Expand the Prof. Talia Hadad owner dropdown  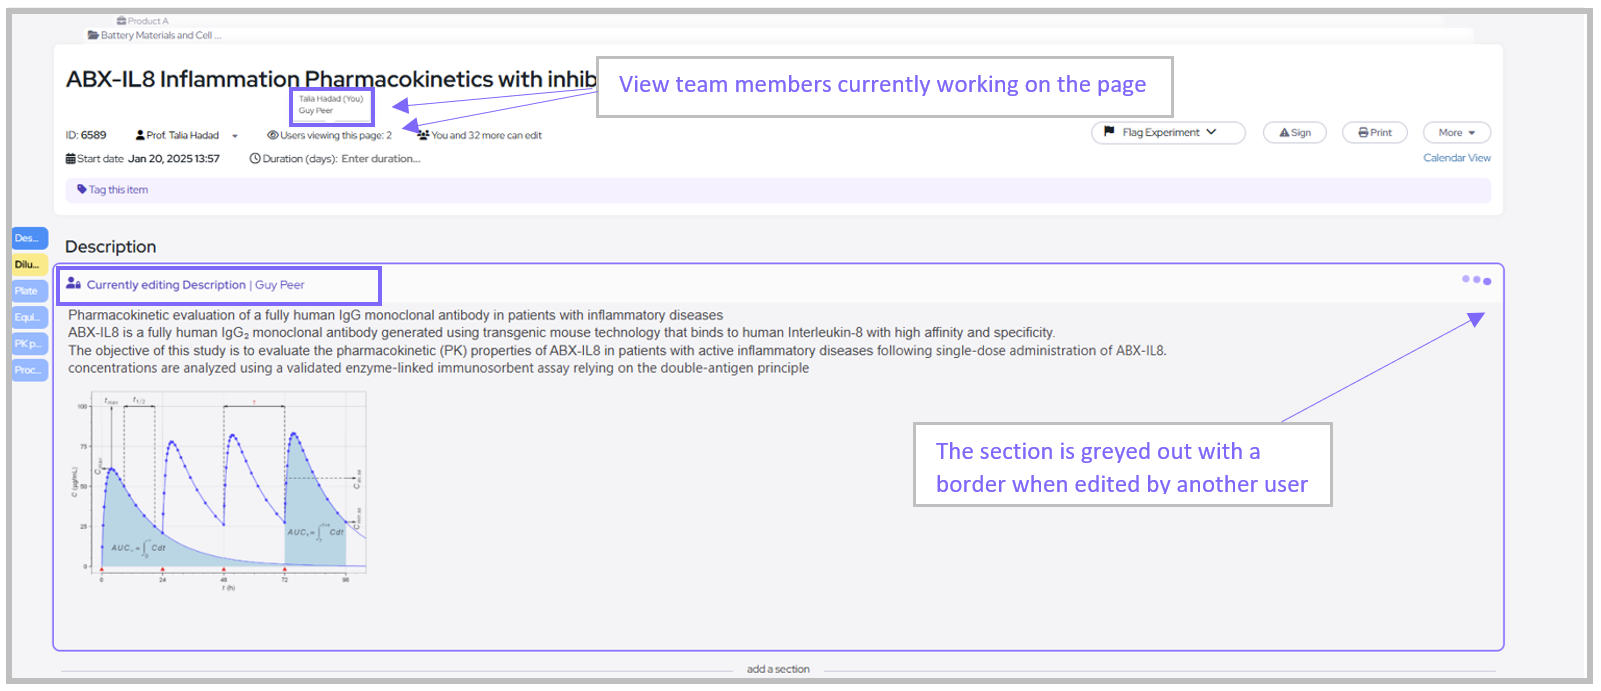pyautogui.click(x=235, y=136)
